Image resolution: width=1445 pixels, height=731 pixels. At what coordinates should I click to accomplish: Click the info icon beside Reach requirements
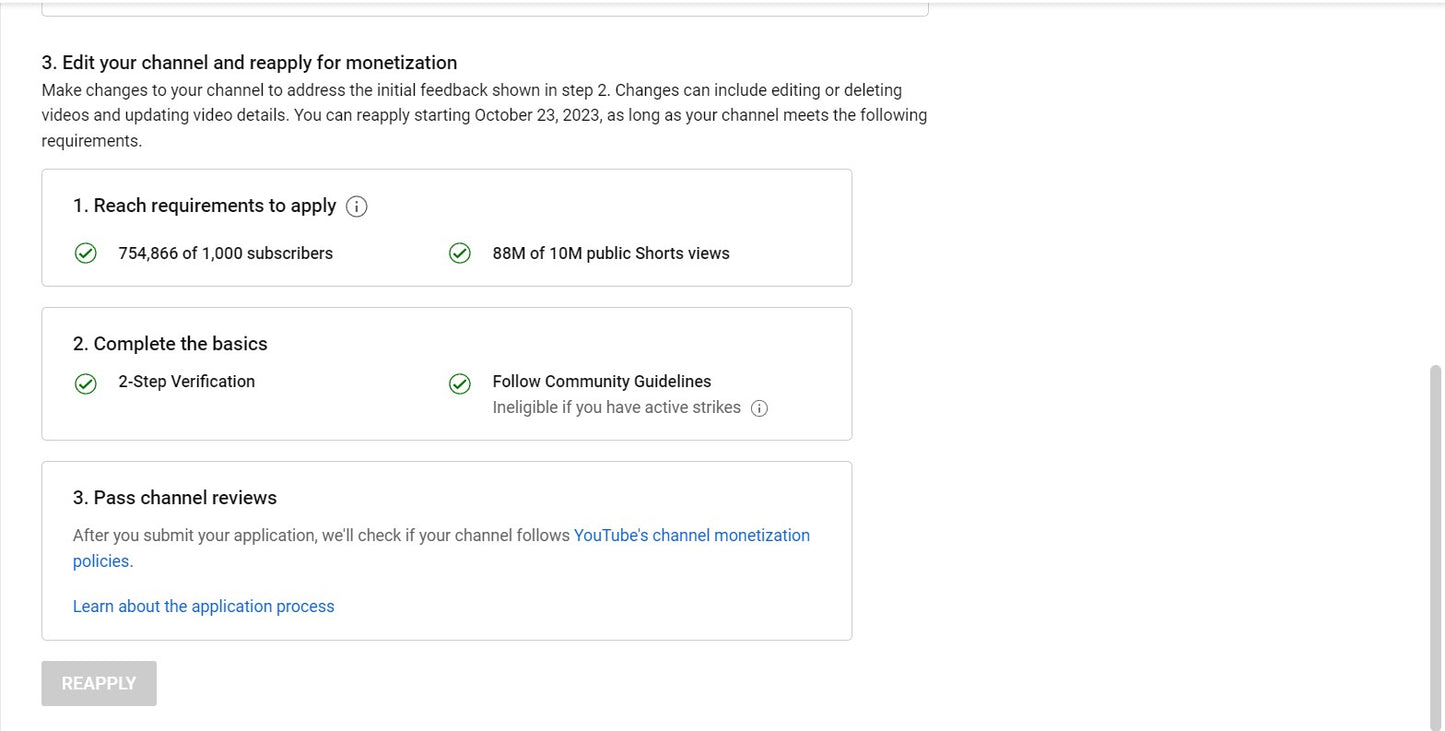point(356,206)
